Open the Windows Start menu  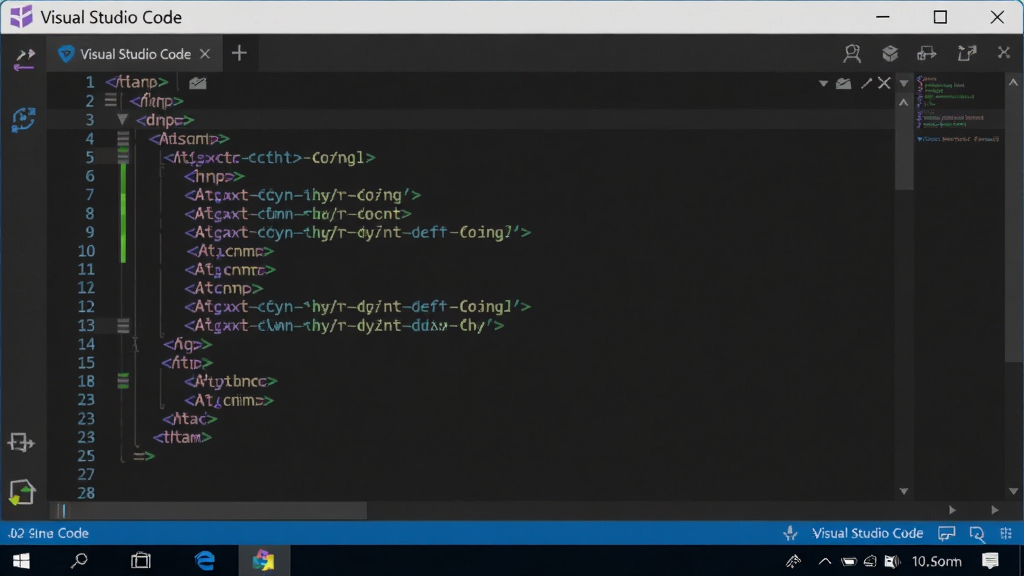[x=21, y=561]
